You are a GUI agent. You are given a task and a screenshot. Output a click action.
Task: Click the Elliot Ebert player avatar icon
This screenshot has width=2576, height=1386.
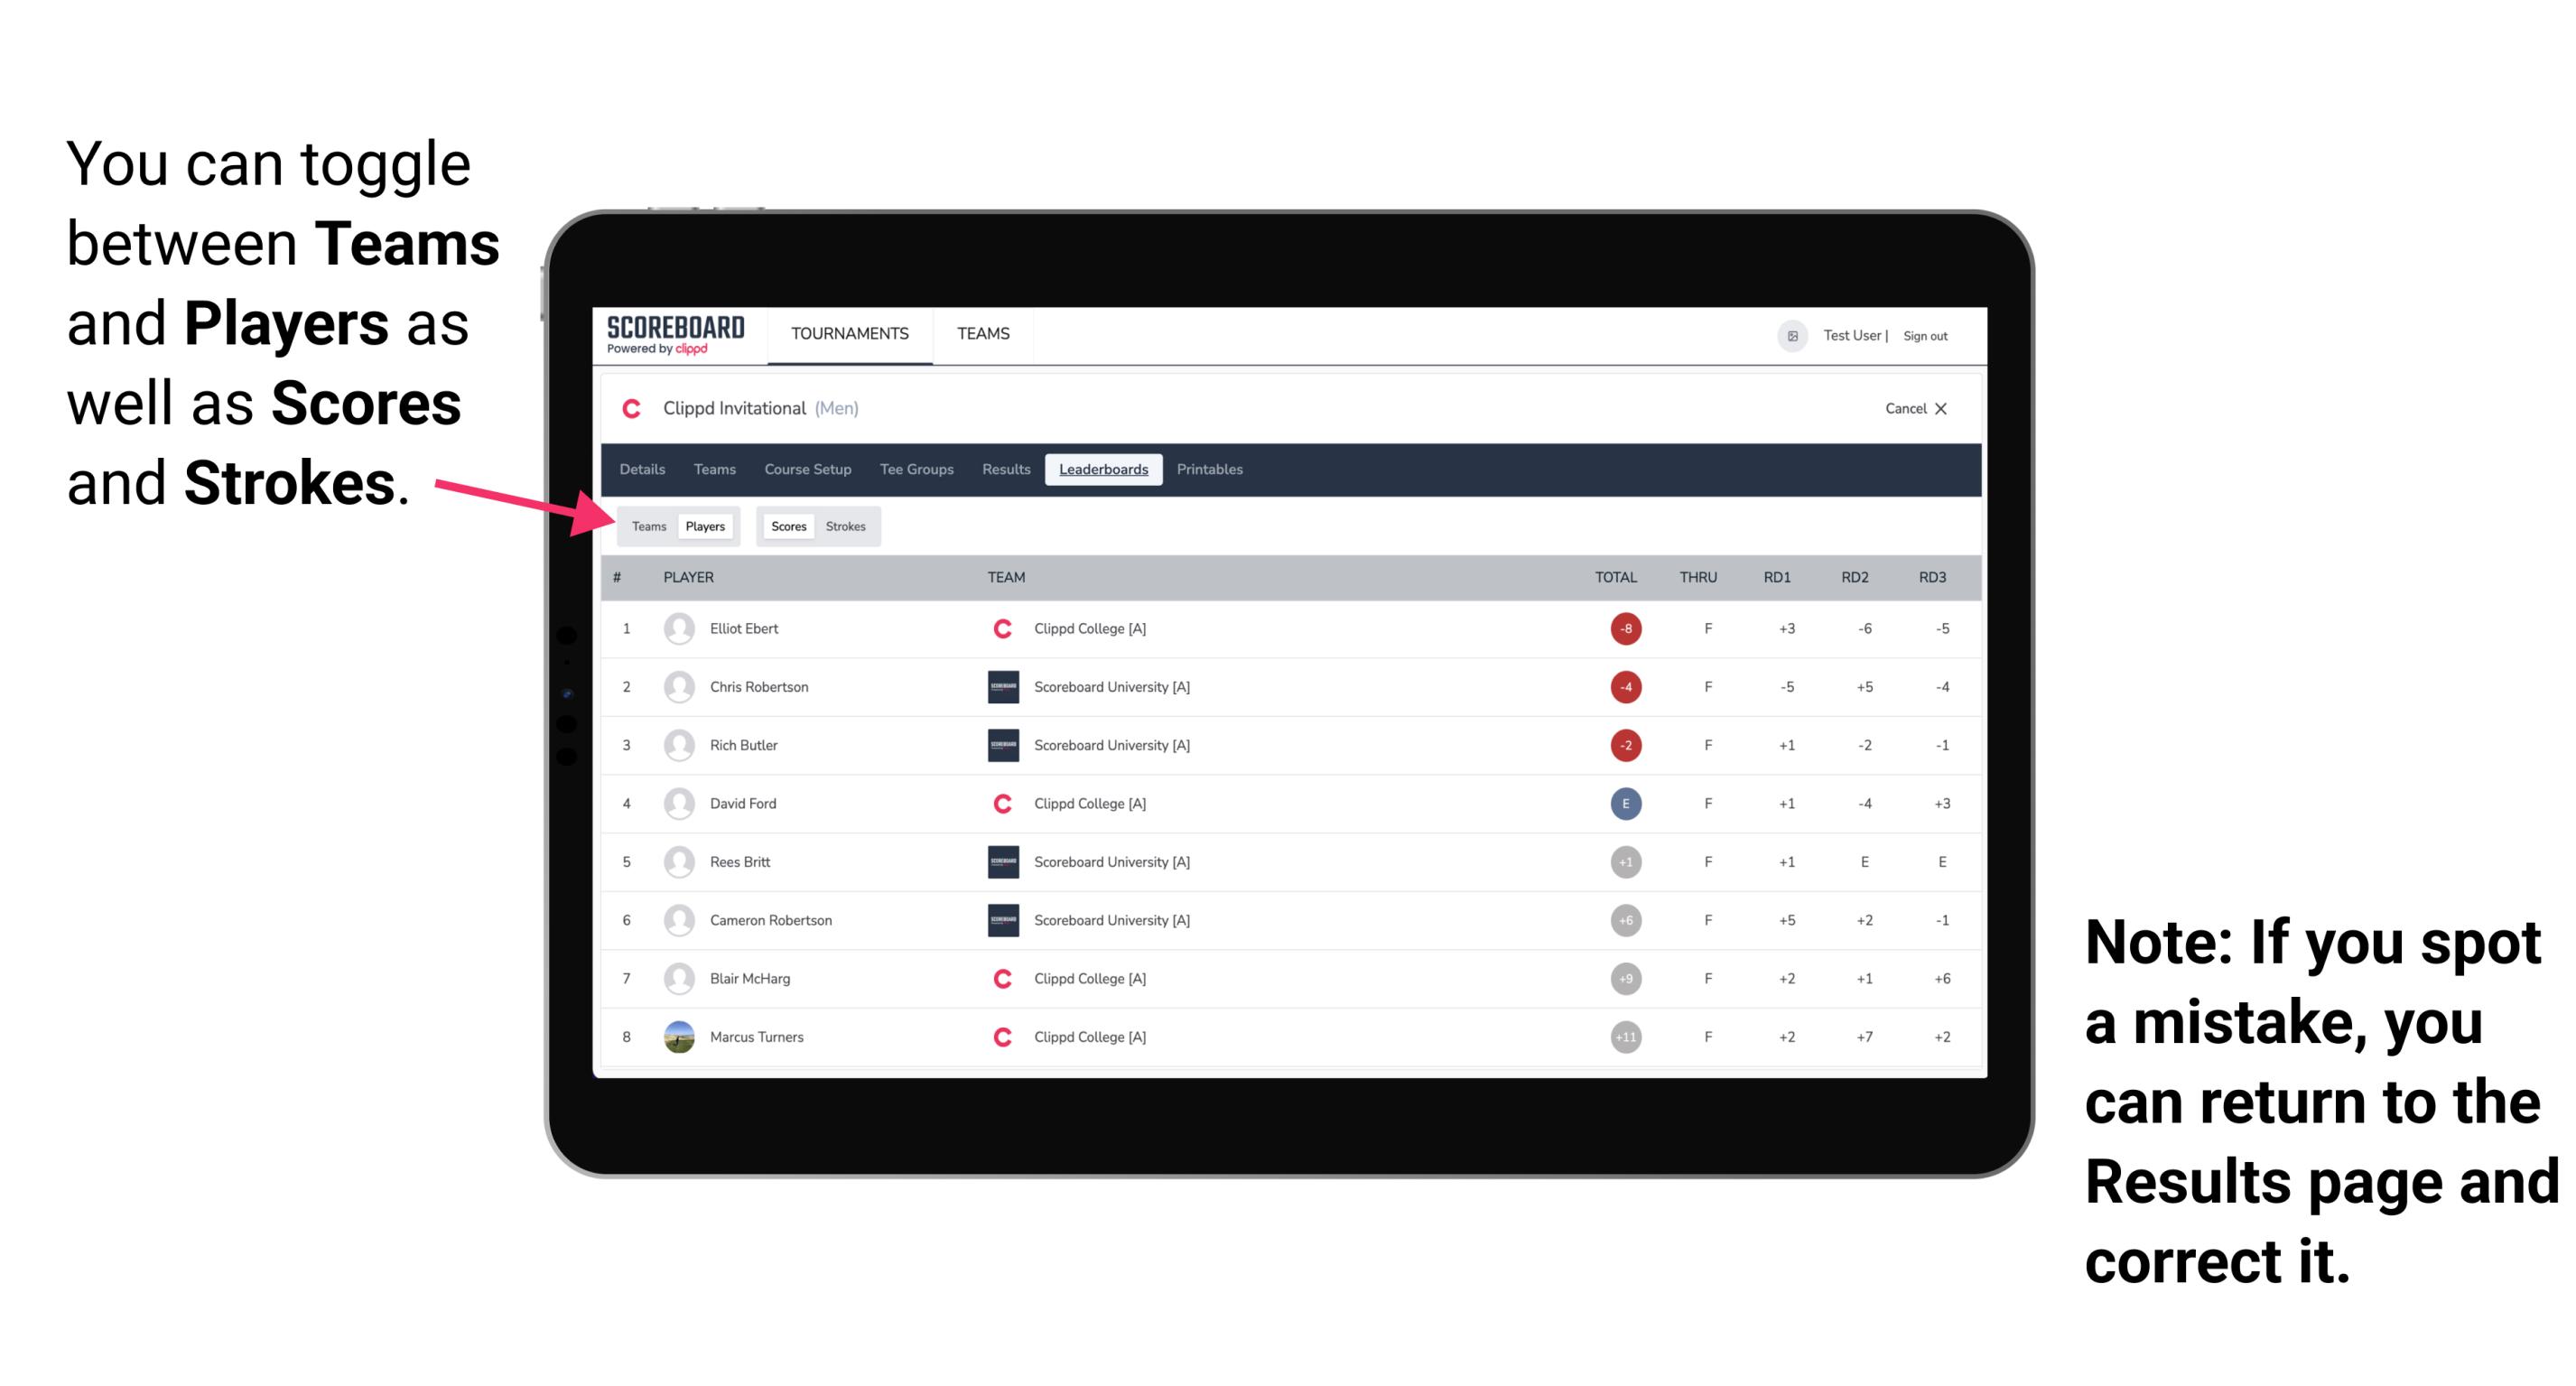[x=675, y=628]
